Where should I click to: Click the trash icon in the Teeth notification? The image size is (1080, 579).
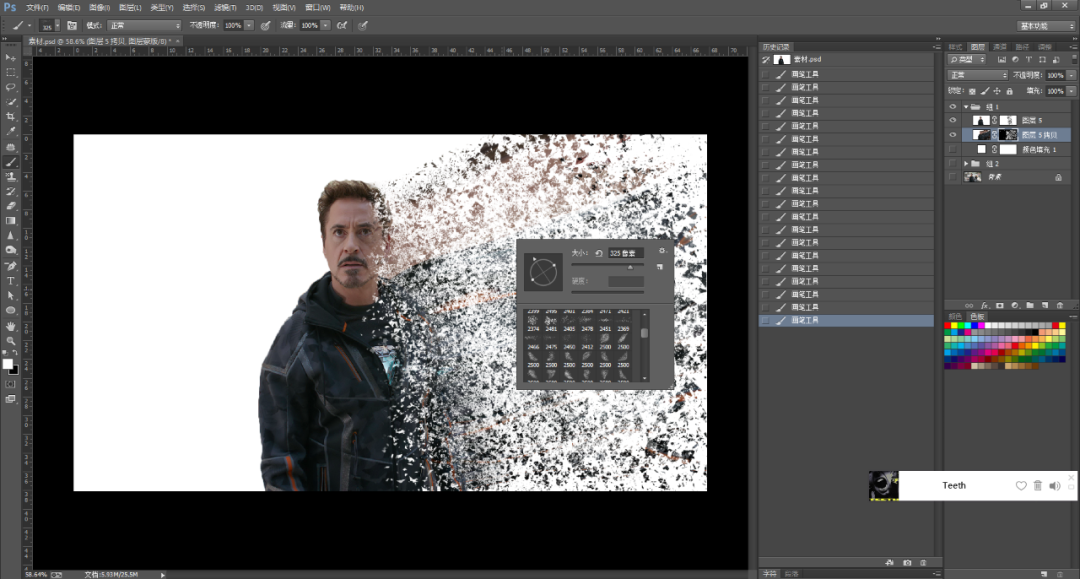[1038, 485]
